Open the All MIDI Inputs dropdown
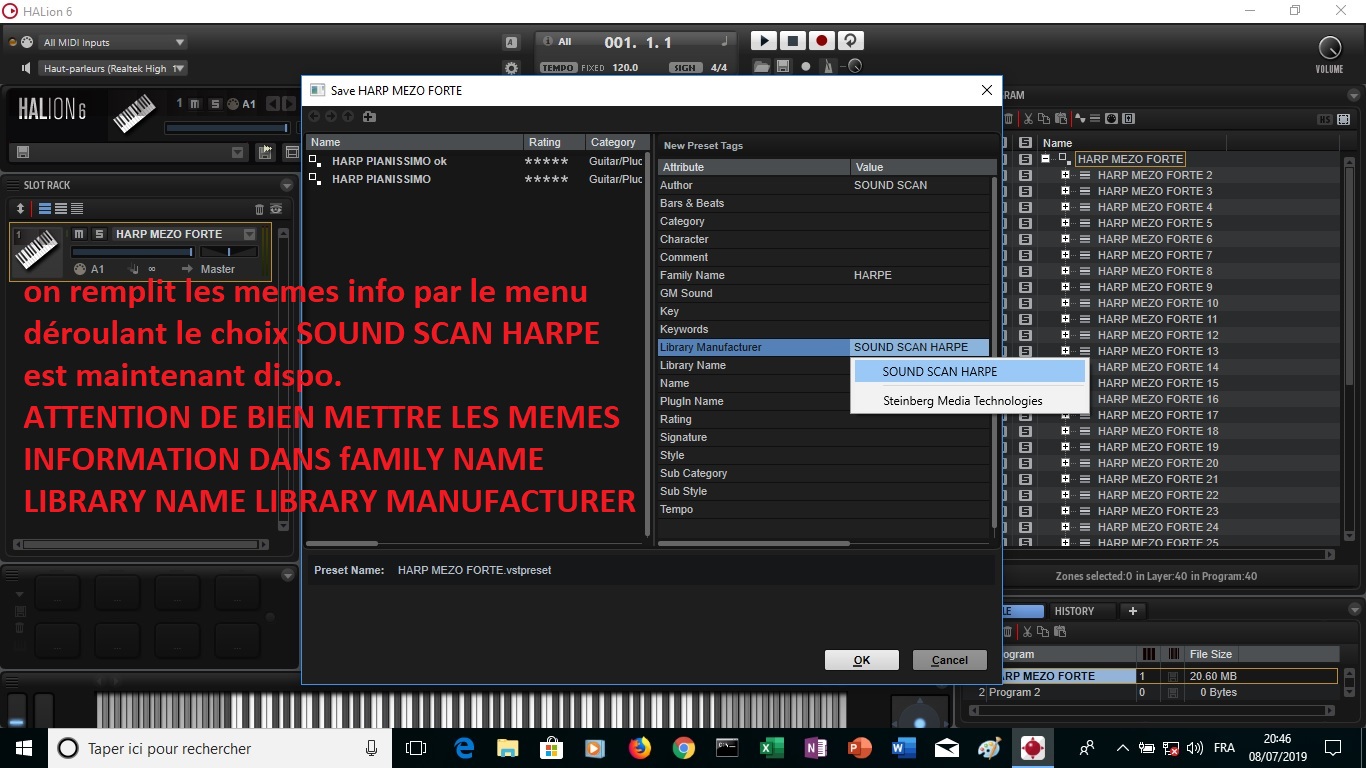Viewport: 1366px width, 768px height. (x=110, y=42)
